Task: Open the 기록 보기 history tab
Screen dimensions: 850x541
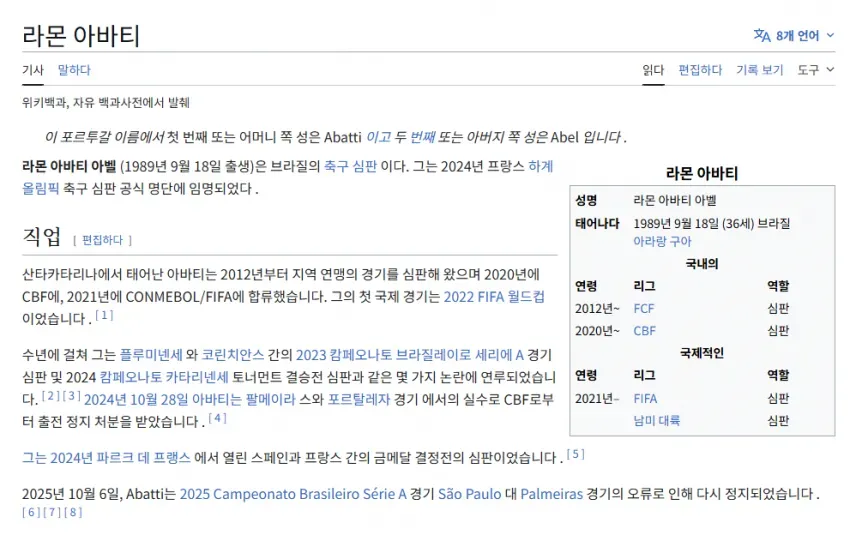Action: 759,70
